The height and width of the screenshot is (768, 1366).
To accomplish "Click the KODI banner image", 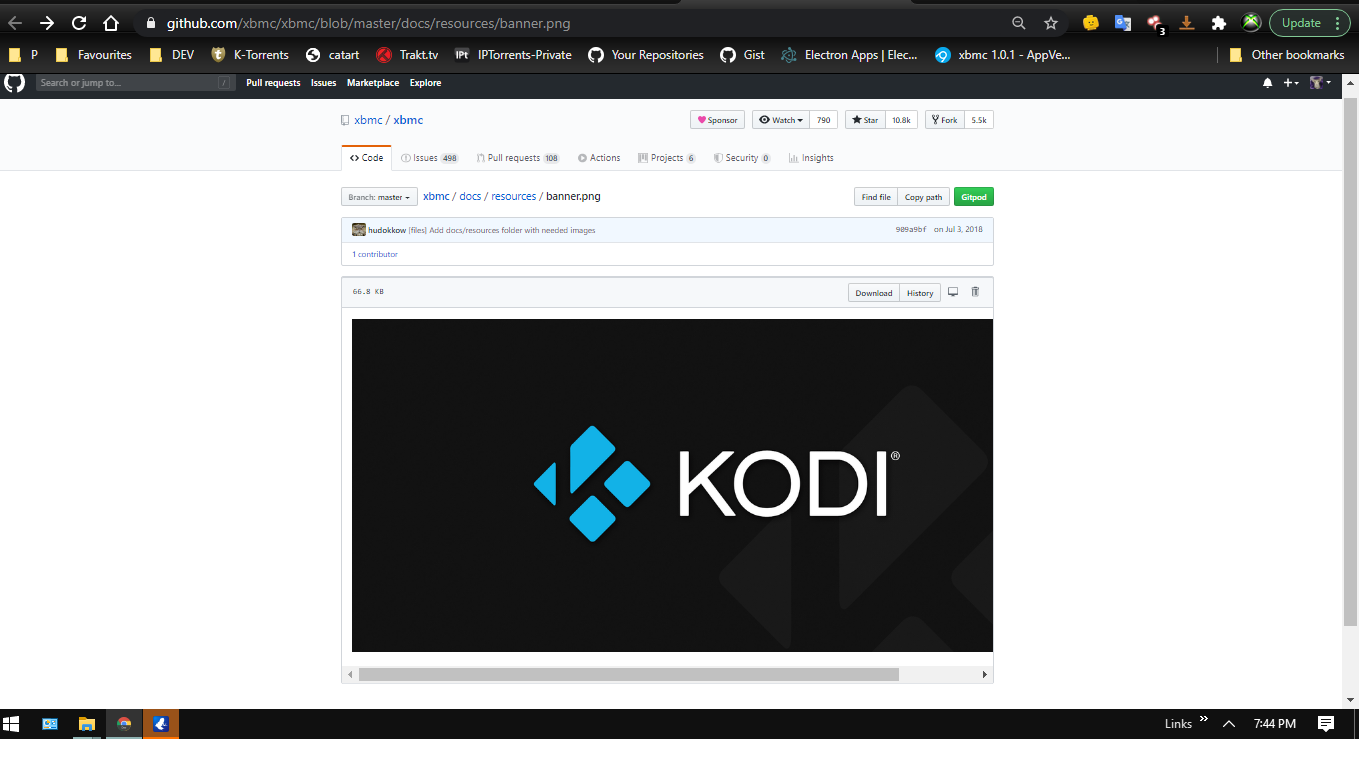I will [x=672, y=485].
